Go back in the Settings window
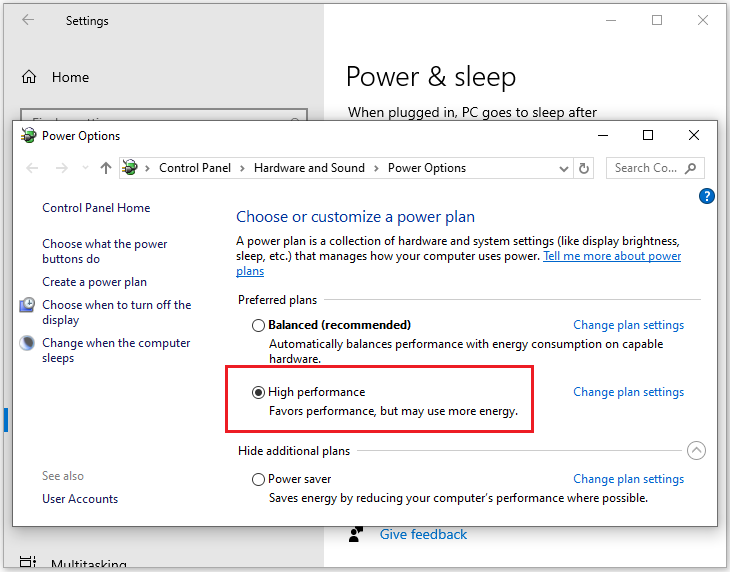Screen dimensions: 730x572 (x=28, y=20)
